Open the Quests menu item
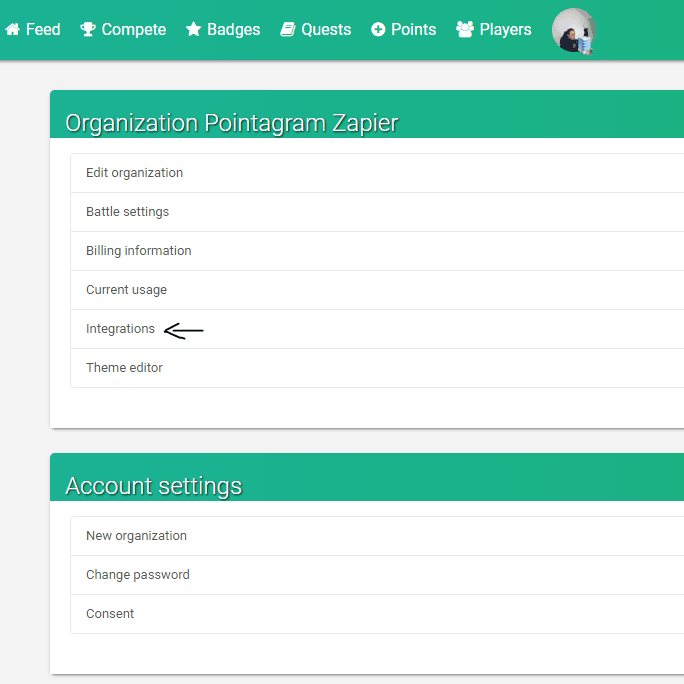Screen dimensions: 684x684 pyautogui.click(x=315, y=29)
